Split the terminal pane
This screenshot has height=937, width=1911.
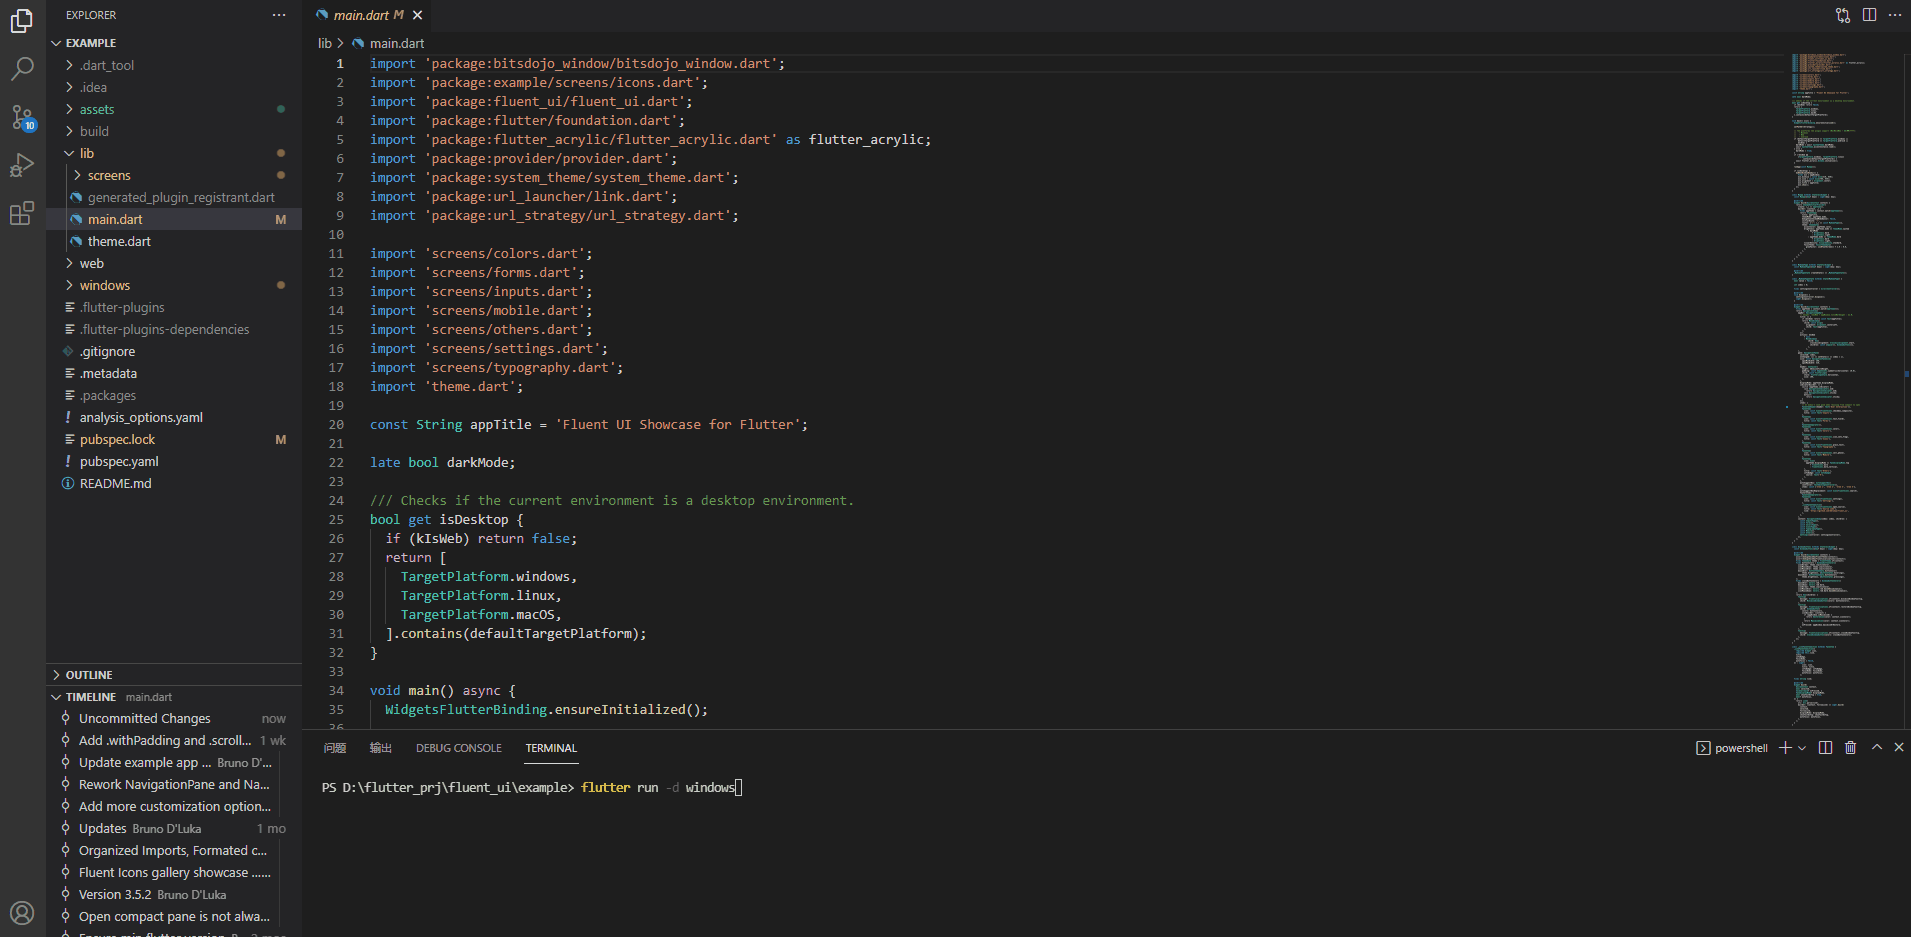1825,748
